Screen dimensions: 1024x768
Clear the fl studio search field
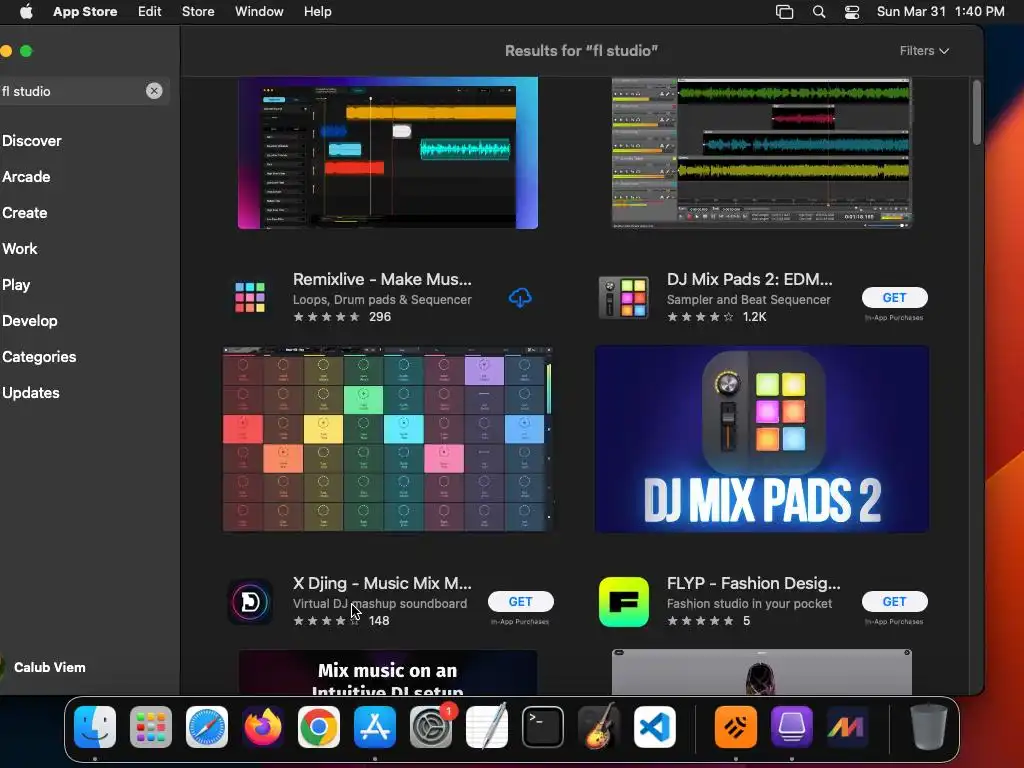154,91
